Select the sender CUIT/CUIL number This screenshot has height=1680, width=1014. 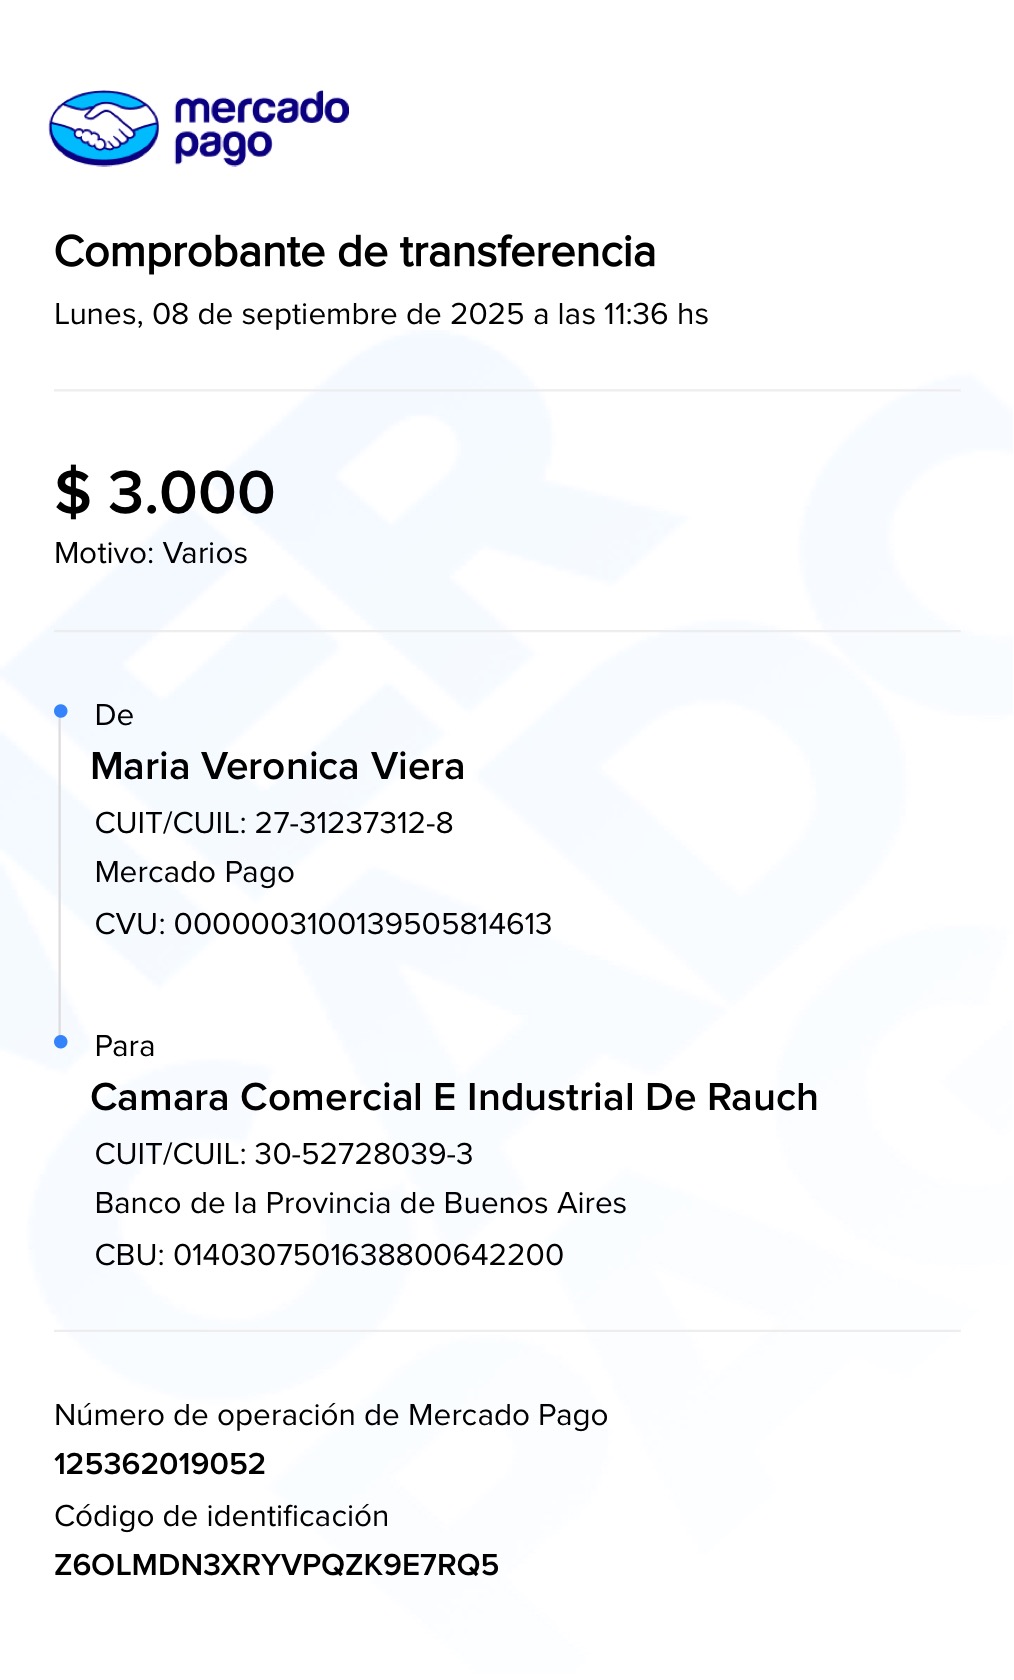(353, 823)
